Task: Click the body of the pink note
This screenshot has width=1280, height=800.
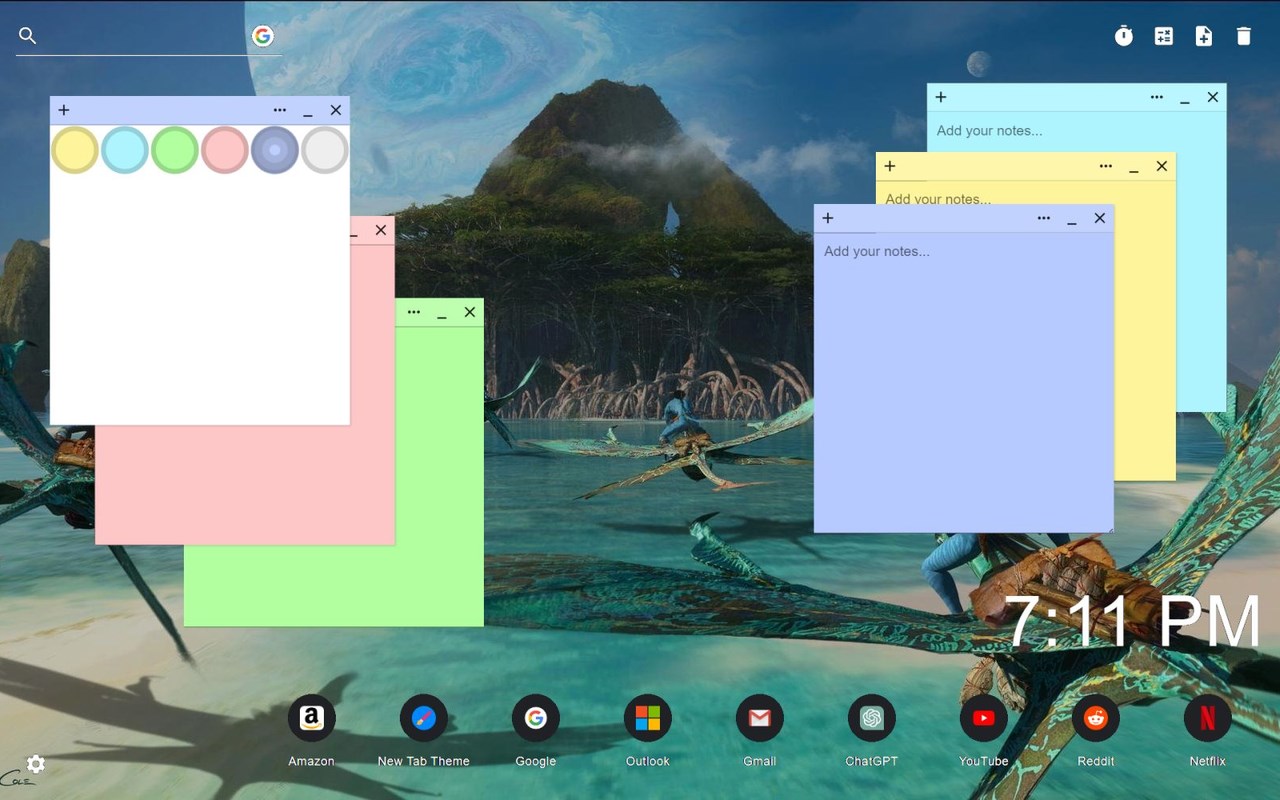Action: (x=245, y=485)
